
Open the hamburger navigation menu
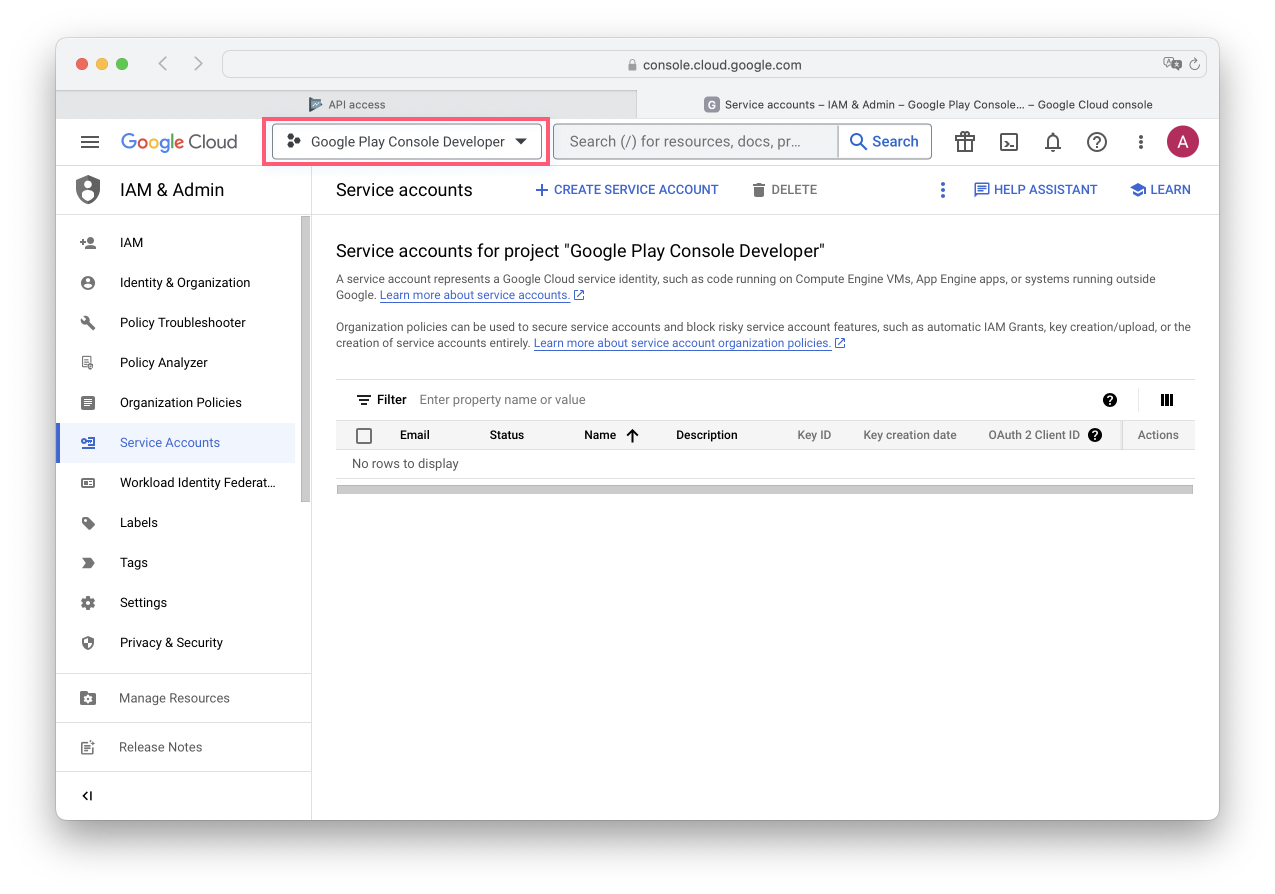[x=90, y=142]
